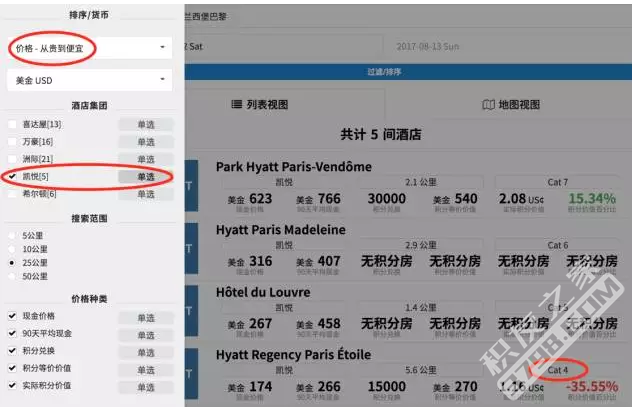Open Hyatt Regency Paris Étoile hotel
Image resolution: width=632 pixels, height=408 pixels.
[293, 354]
